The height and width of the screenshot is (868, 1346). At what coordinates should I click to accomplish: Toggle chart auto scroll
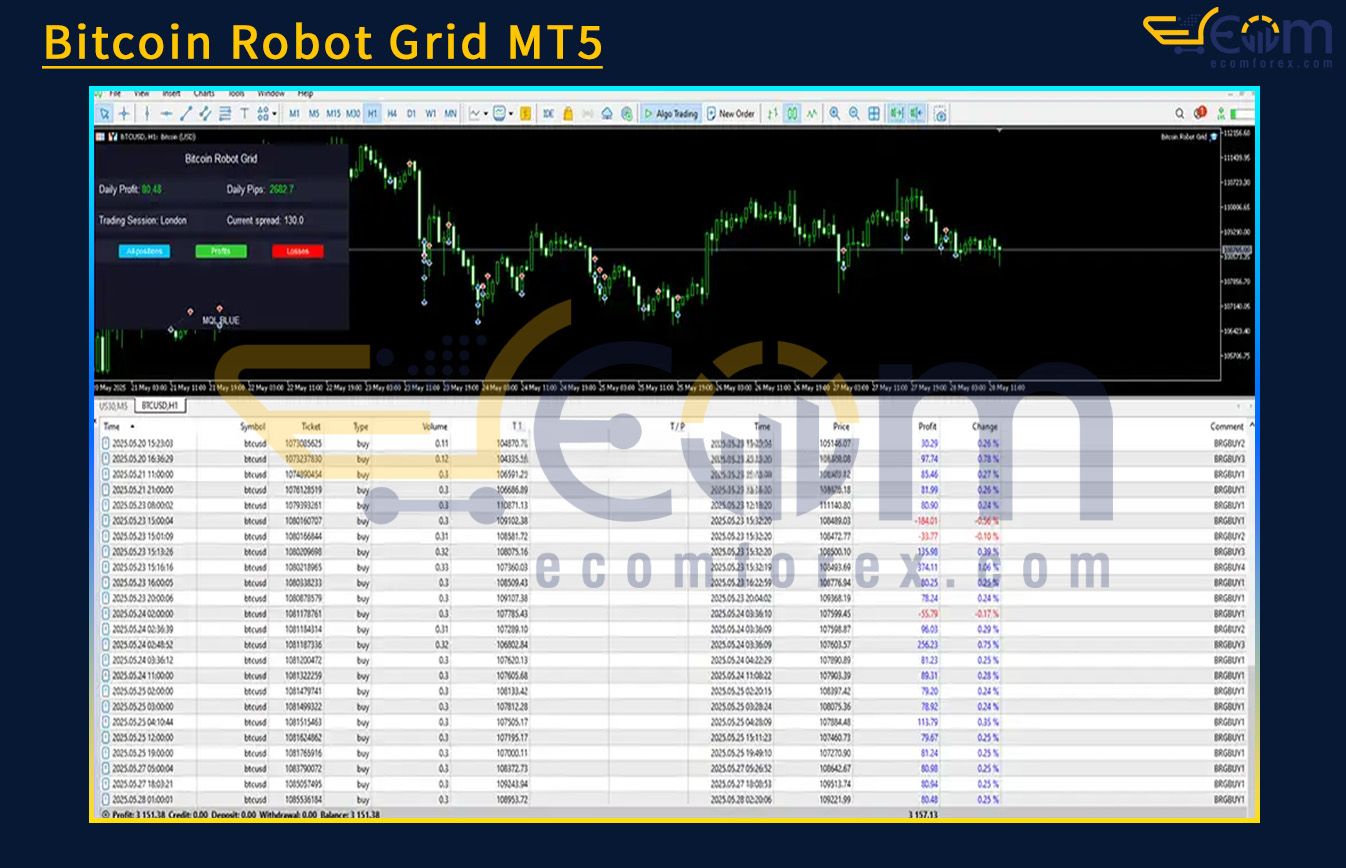coord(897,114)
